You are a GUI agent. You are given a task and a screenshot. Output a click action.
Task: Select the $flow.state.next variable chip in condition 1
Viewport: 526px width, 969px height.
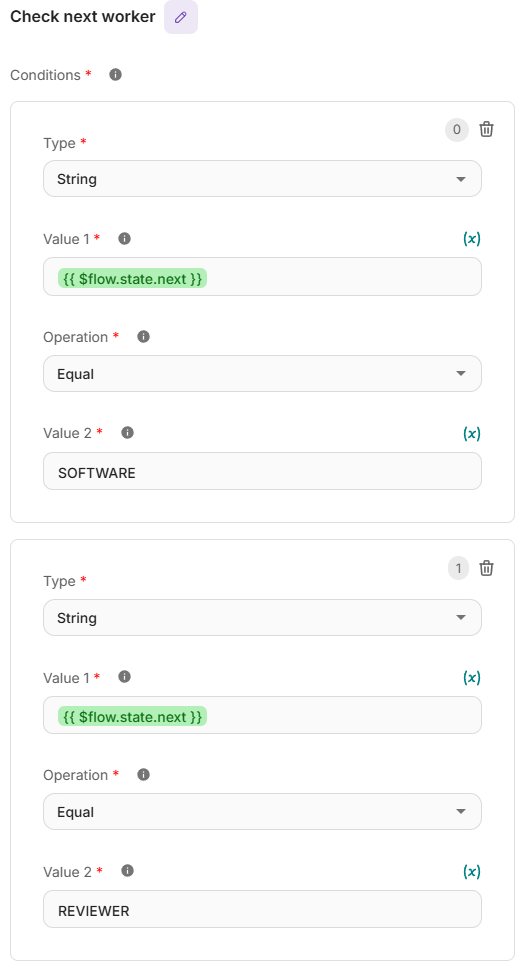132,716
